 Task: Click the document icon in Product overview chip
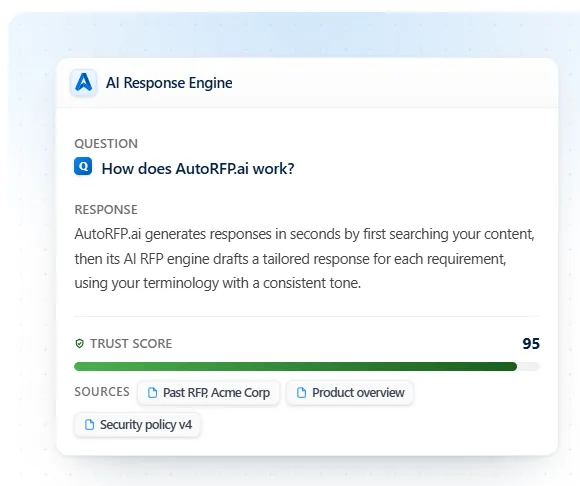[301, 392]
